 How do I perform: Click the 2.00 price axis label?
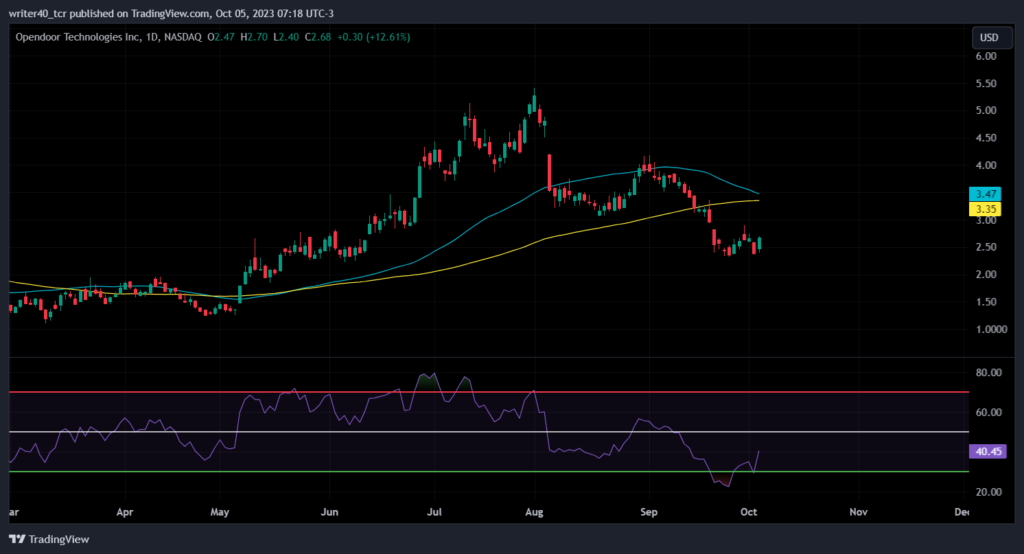click(986, 274)
